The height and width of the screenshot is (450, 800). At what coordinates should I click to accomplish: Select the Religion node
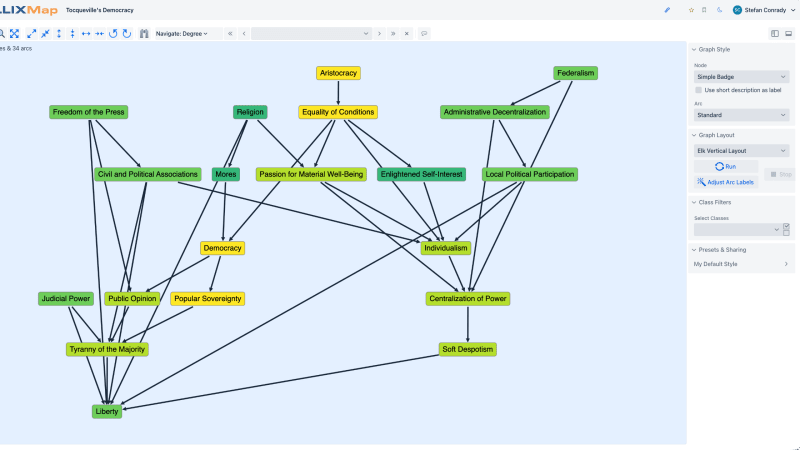250,112
